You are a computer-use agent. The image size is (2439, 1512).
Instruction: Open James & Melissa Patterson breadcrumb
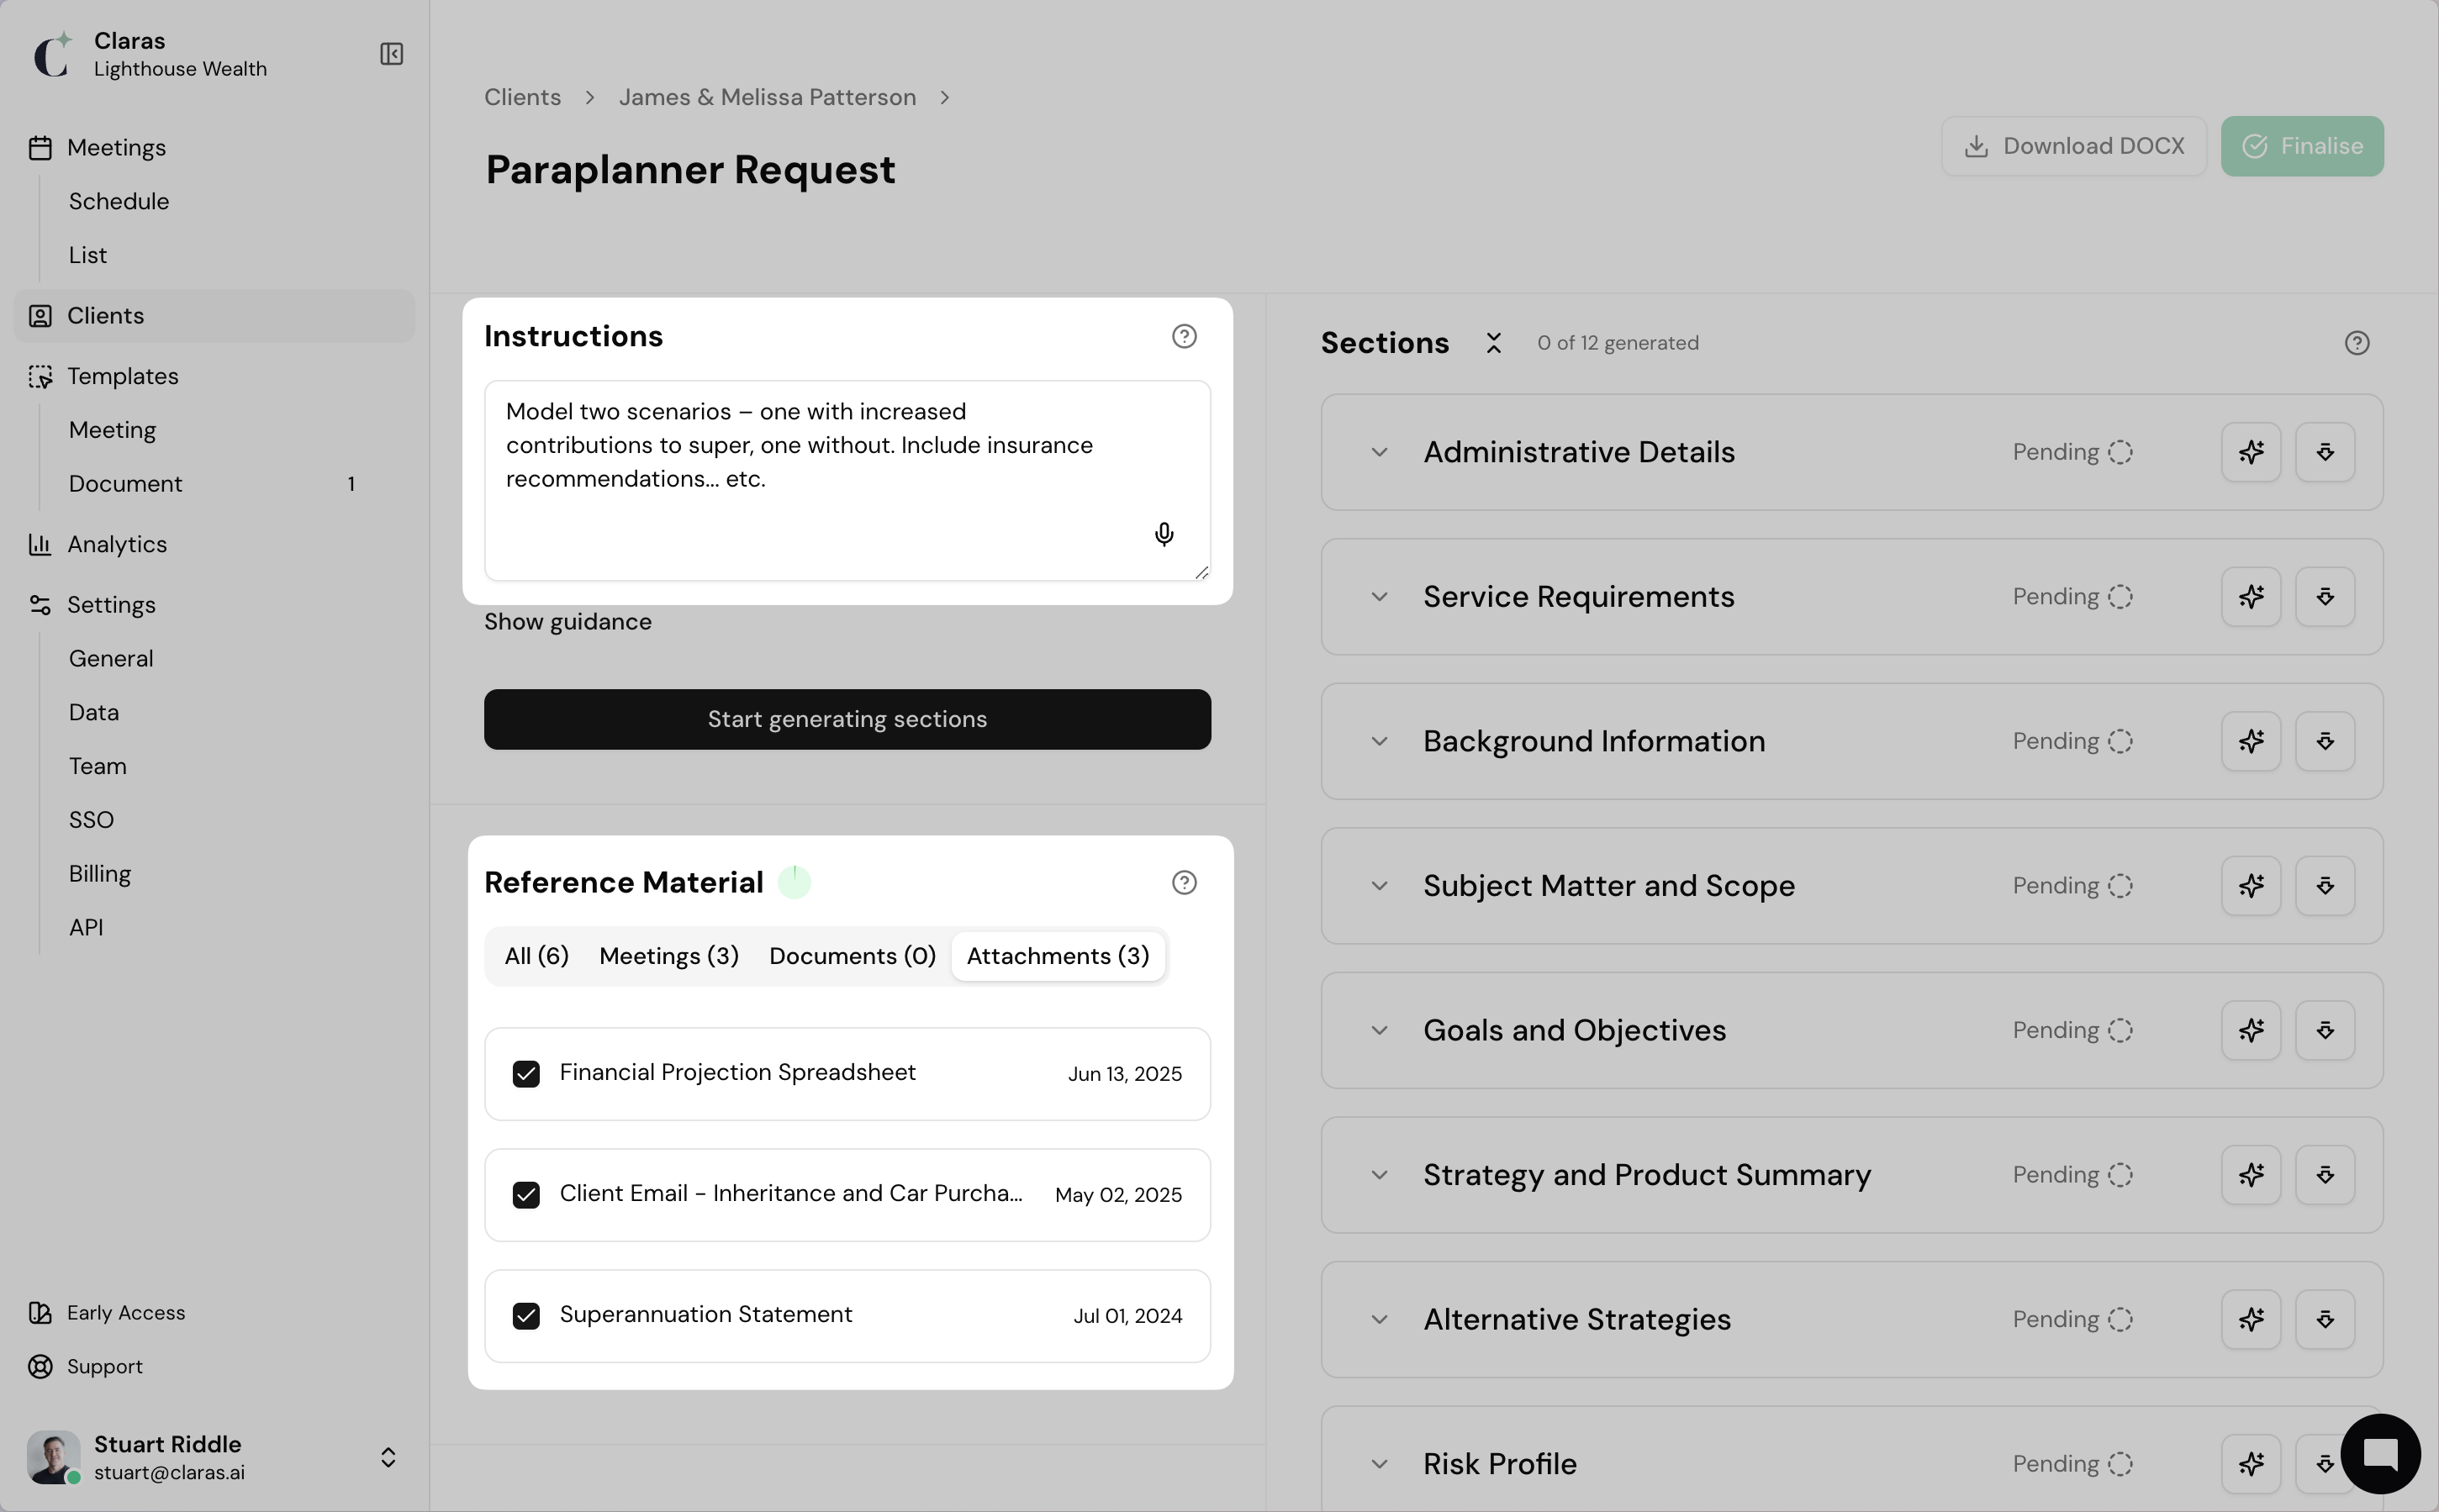[x=767, y=97]
